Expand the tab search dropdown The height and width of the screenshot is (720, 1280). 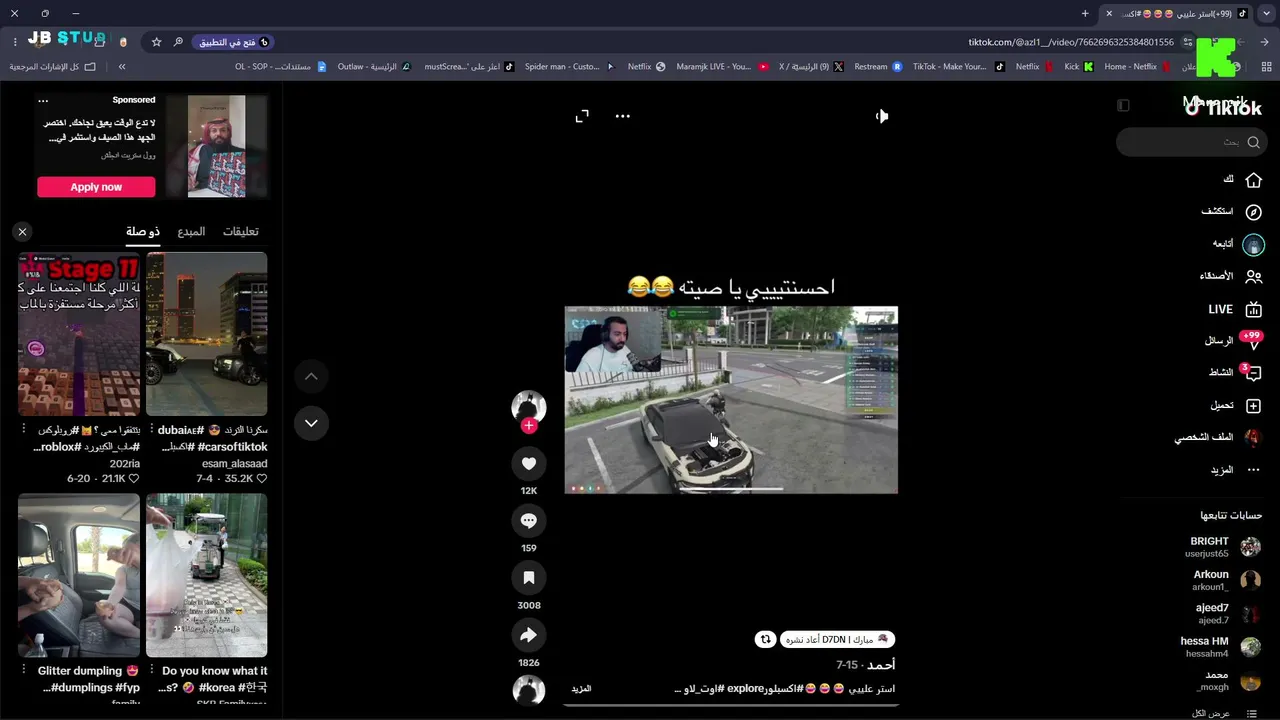[1266, 13]
